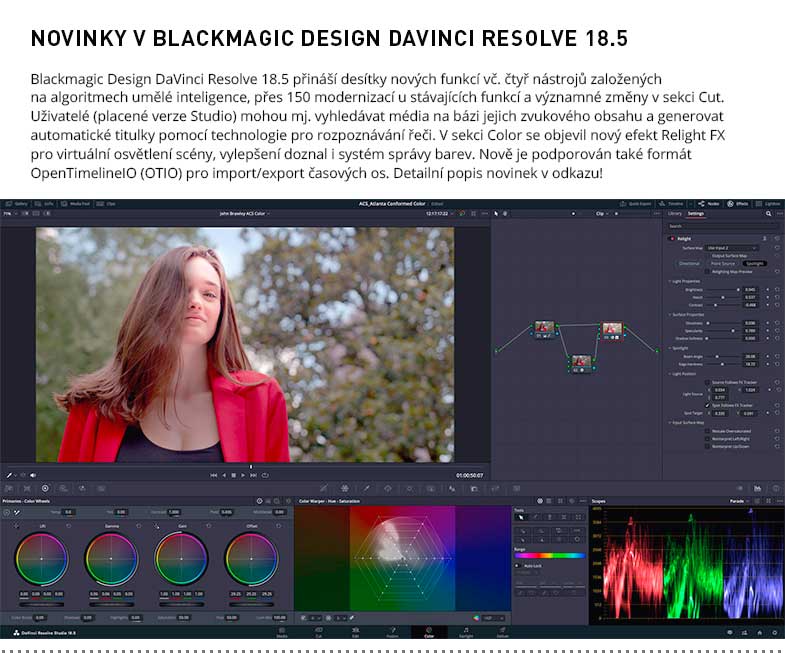
Task: Choose Directional light type
Action: [x=689, y=263]
